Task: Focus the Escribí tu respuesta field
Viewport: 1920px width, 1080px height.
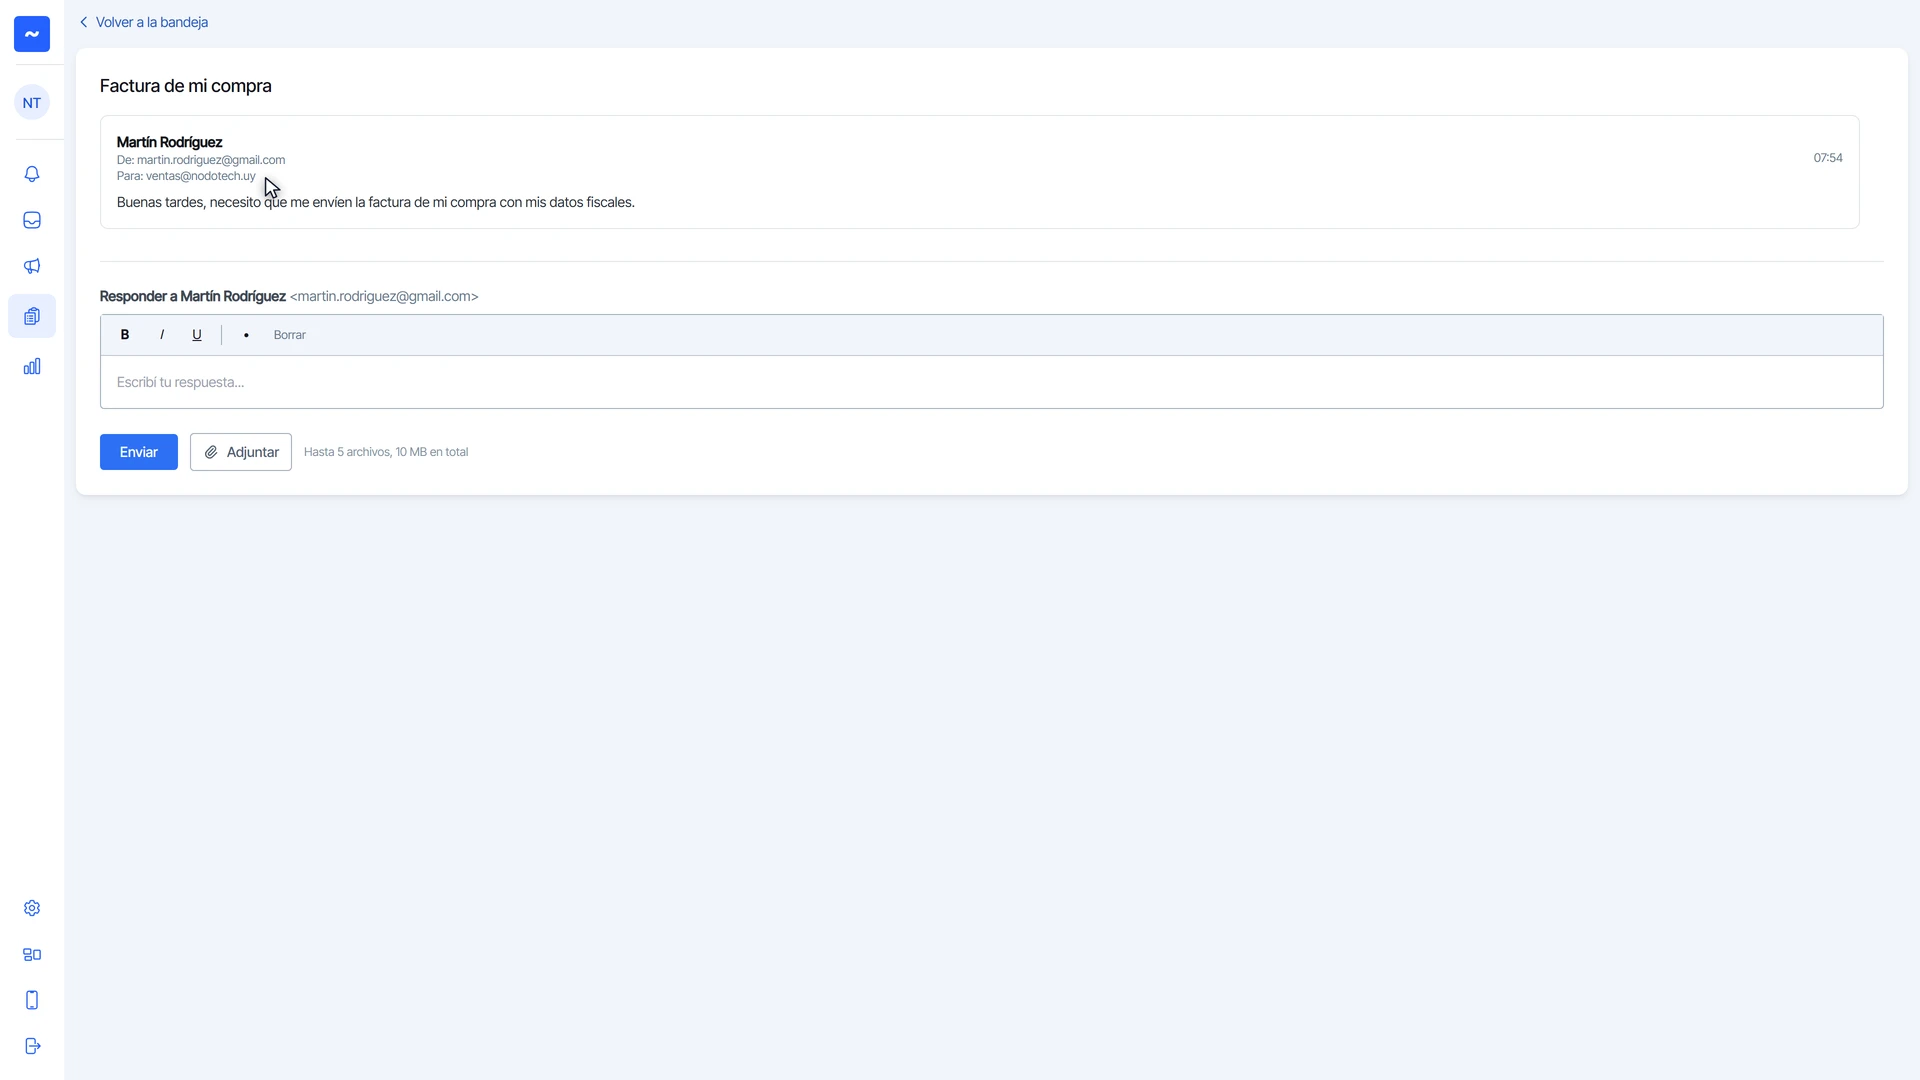Action: click(x=991, y=382)
